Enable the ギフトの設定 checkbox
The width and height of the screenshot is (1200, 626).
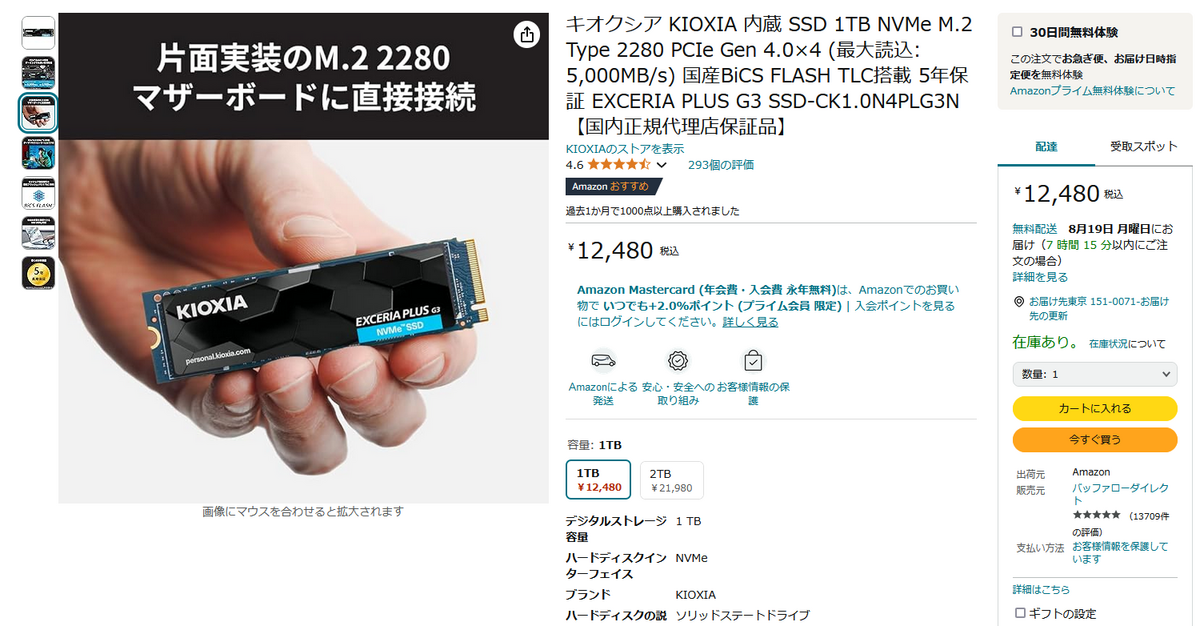[1020, 613]
